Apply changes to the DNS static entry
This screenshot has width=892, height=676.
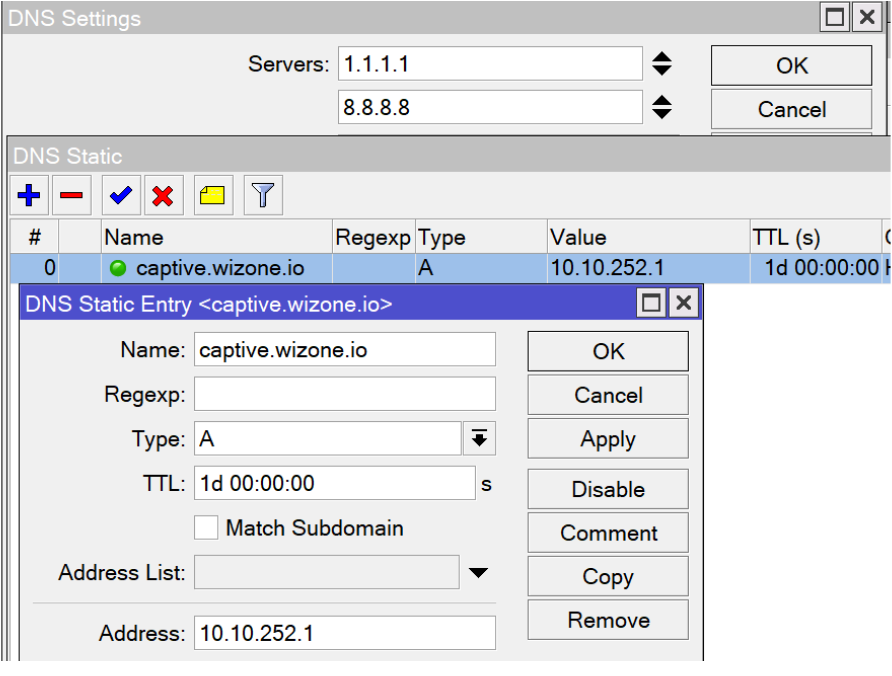pyautogui.click(x=607, y=439)
